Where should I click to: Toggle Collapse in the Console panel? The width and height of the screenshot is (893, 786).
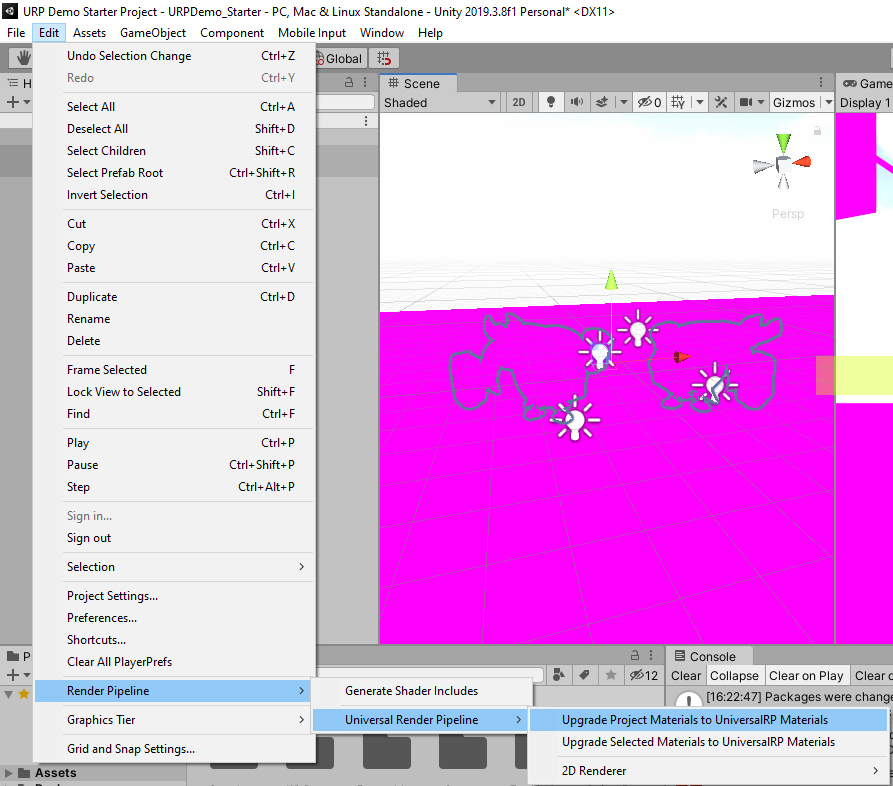click(x=734, y=676)
